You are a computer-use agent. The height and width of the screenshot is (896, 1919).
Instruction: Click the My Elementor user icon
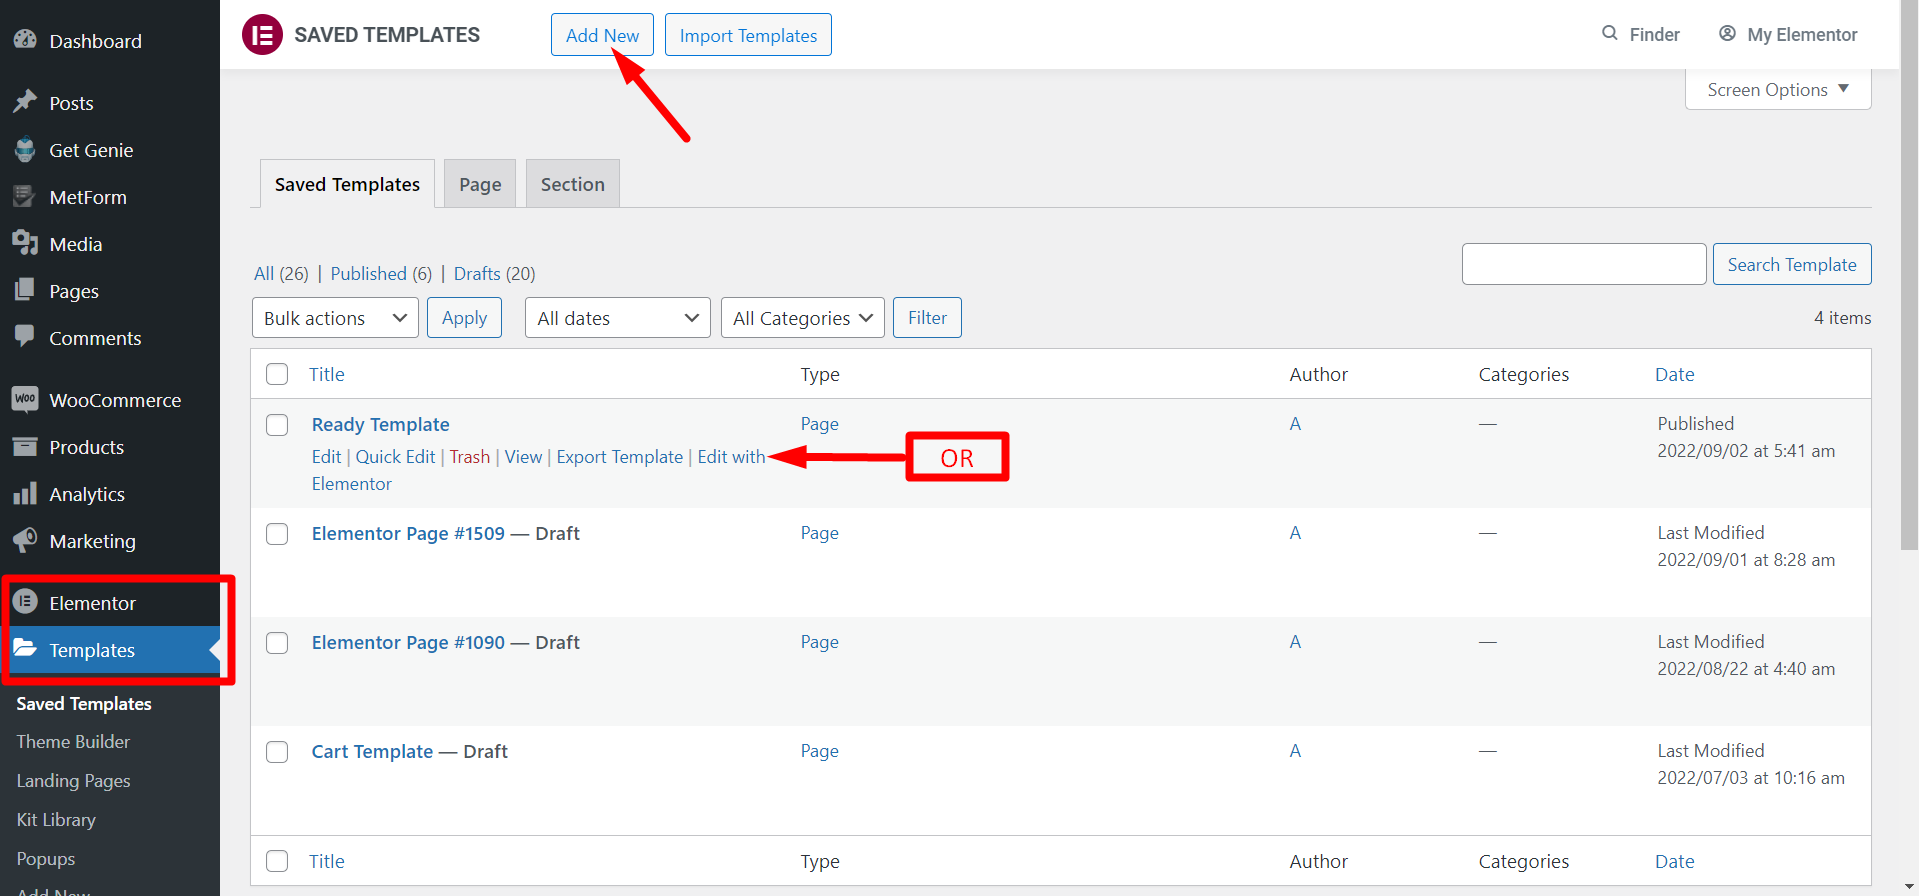point(1727,33)
